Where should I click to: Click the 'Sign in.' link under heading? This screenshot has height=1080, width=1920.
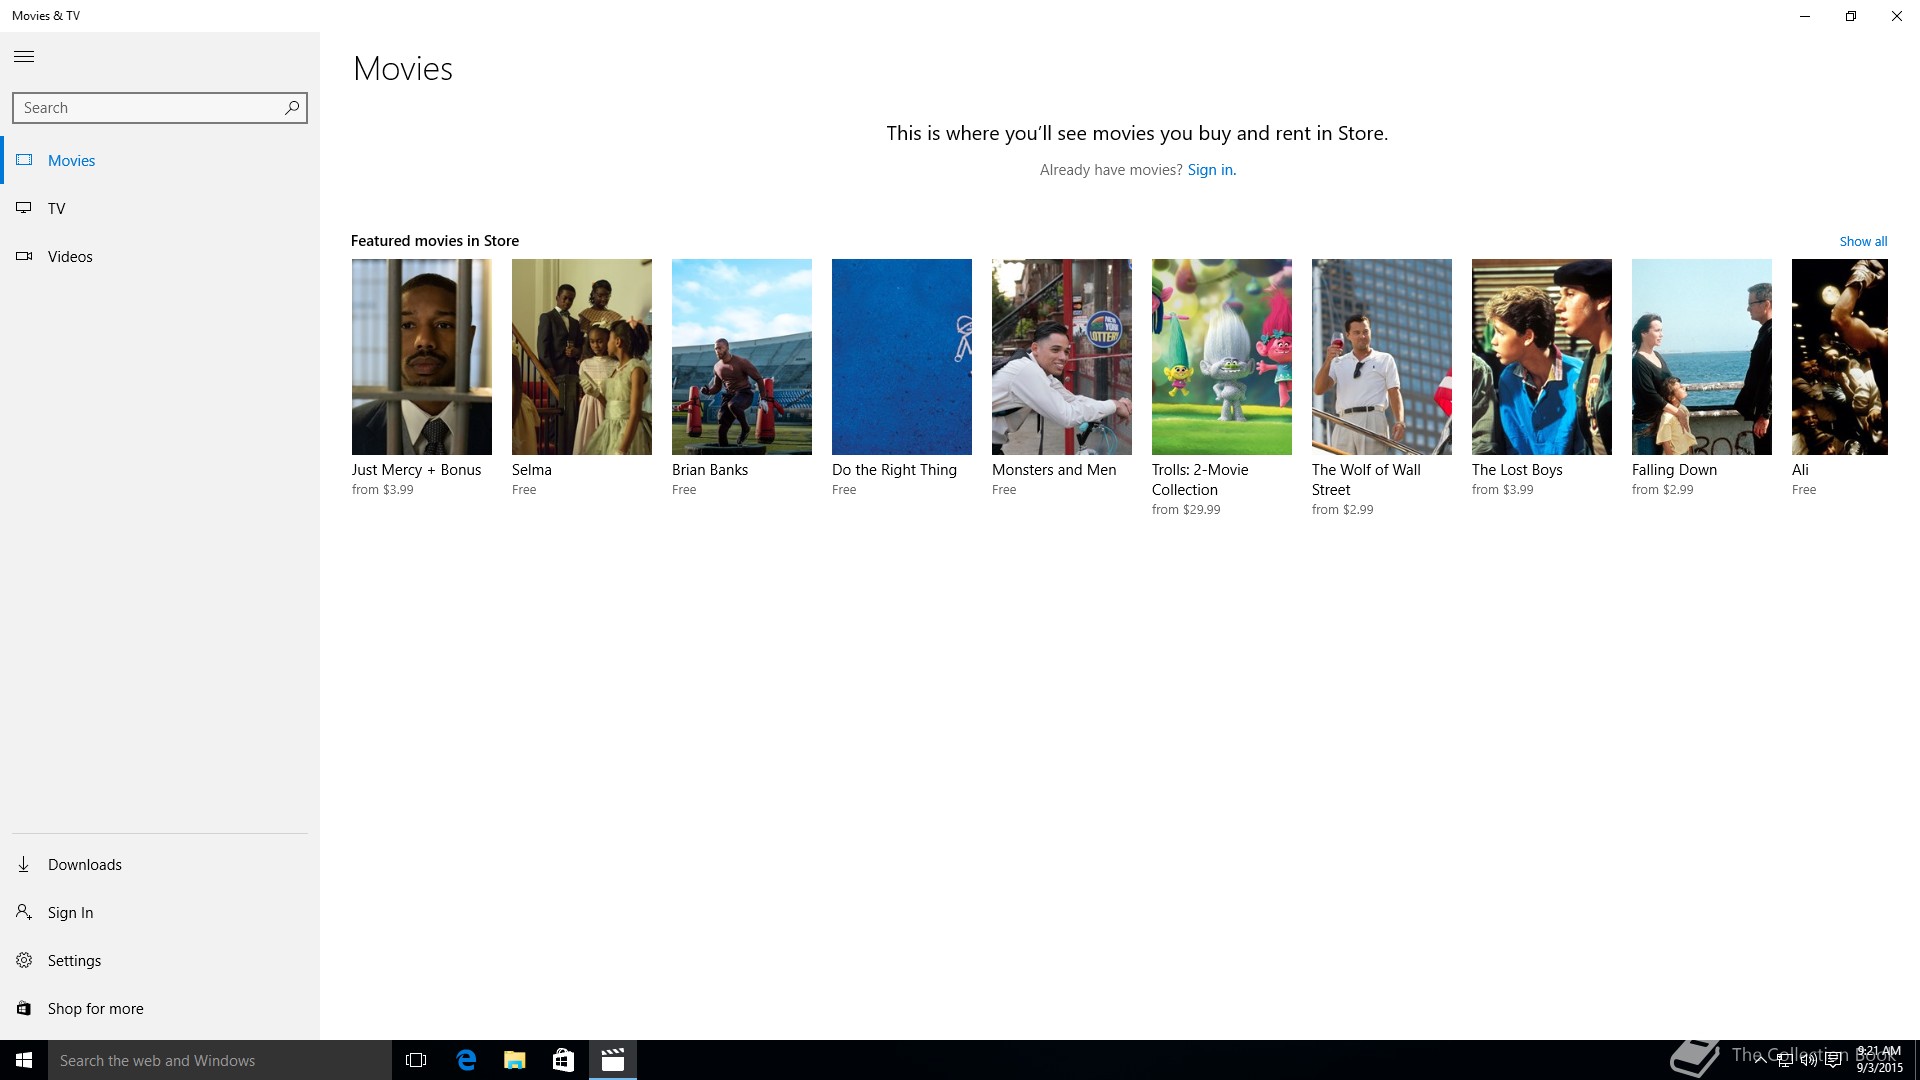click(1211, 170)
